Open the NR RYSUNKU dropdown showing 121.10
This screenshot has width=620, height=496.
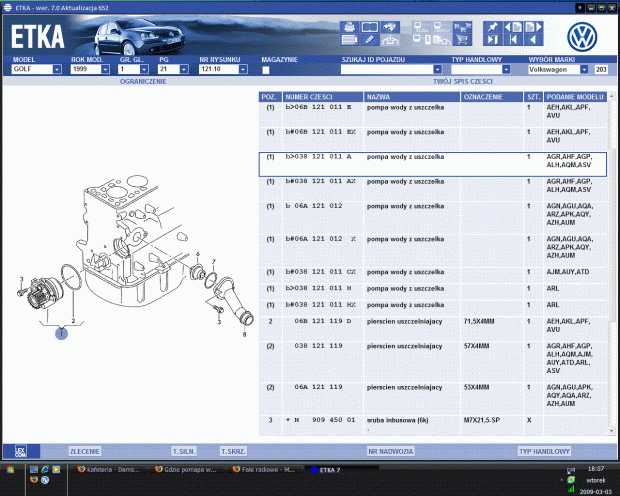[x=243, y=69]
